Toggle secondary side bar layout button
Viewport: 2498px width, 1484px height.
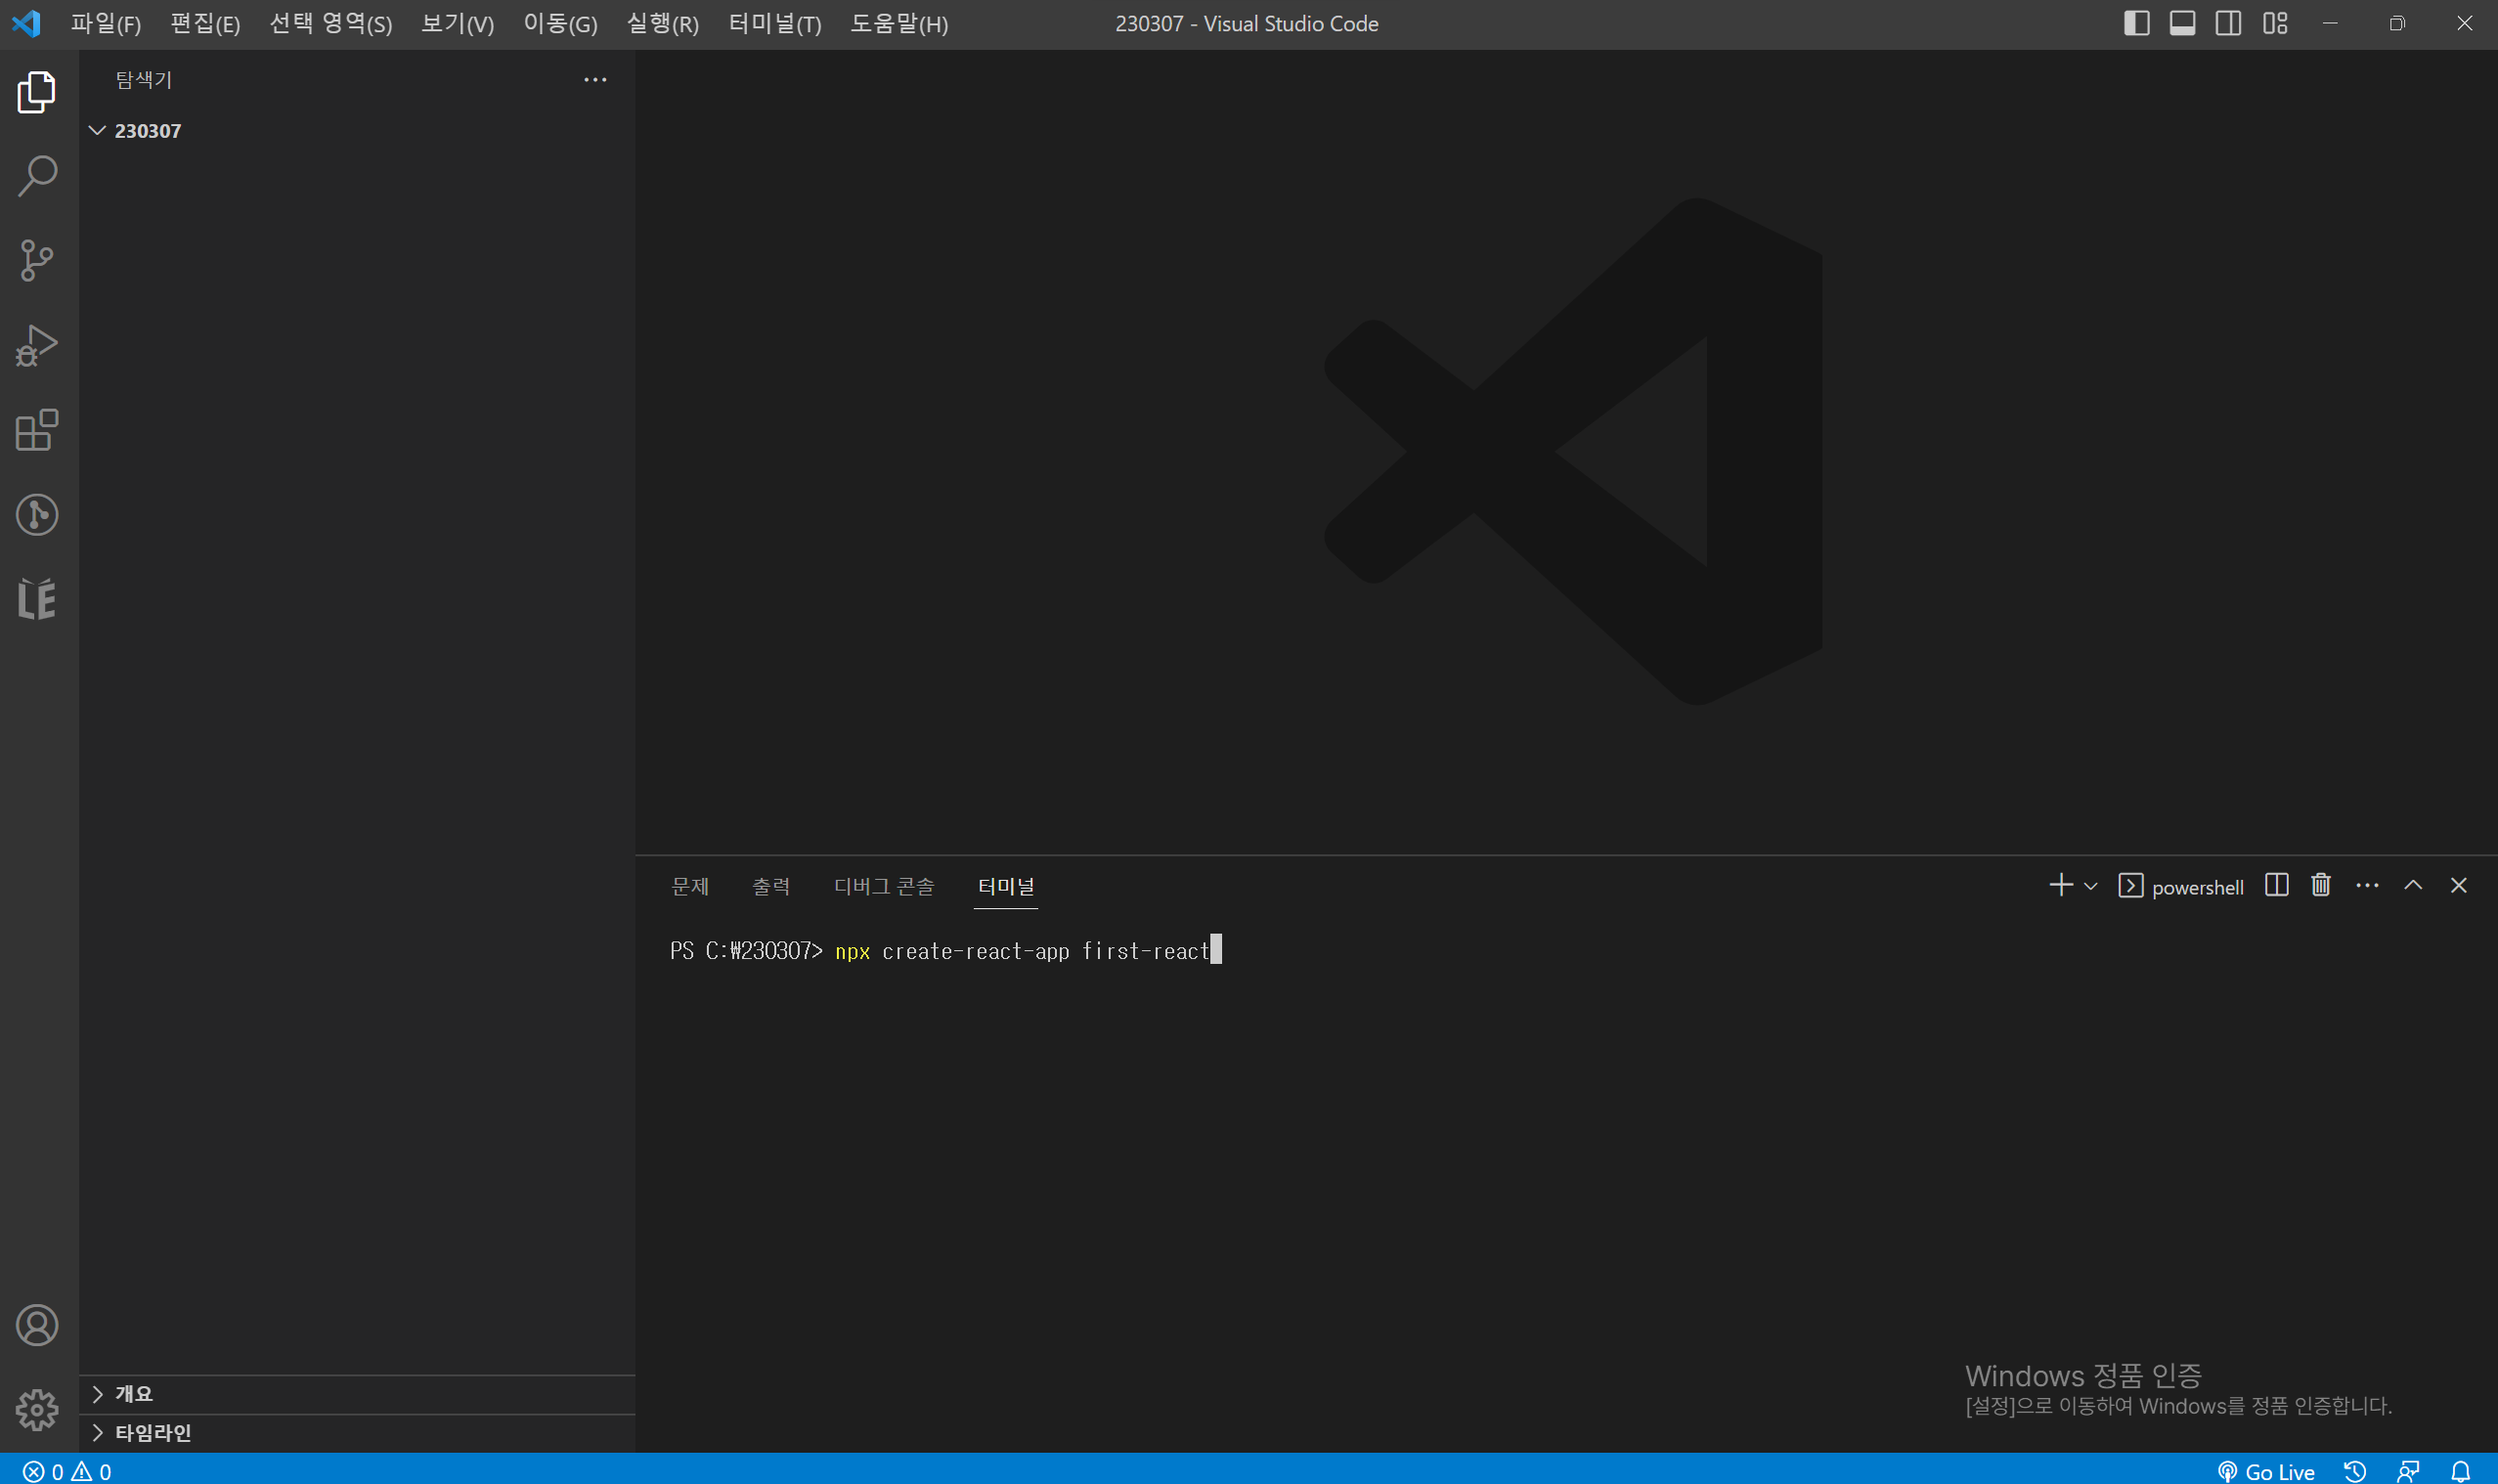2228,23
